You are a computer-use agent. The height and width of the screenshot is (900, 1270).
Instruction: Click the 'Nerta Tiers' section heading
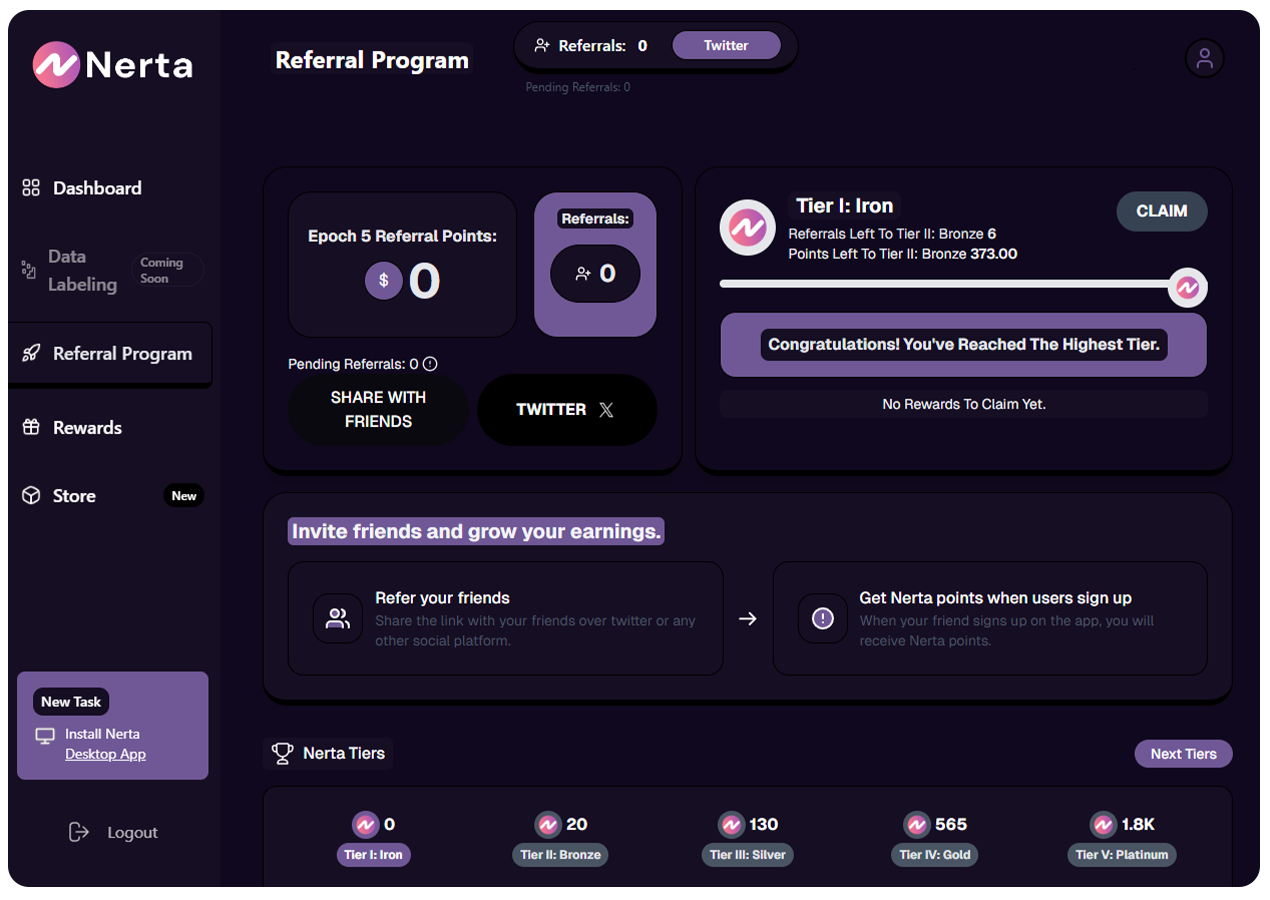(344, 753)
